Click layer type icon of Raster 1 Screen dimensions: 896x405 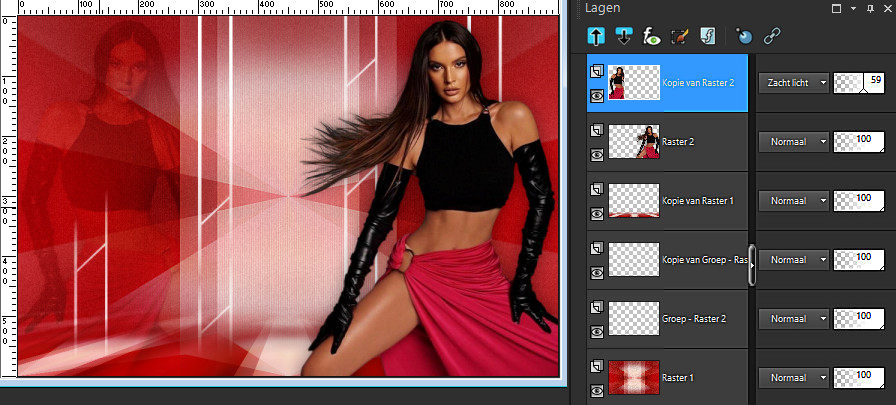596,366
